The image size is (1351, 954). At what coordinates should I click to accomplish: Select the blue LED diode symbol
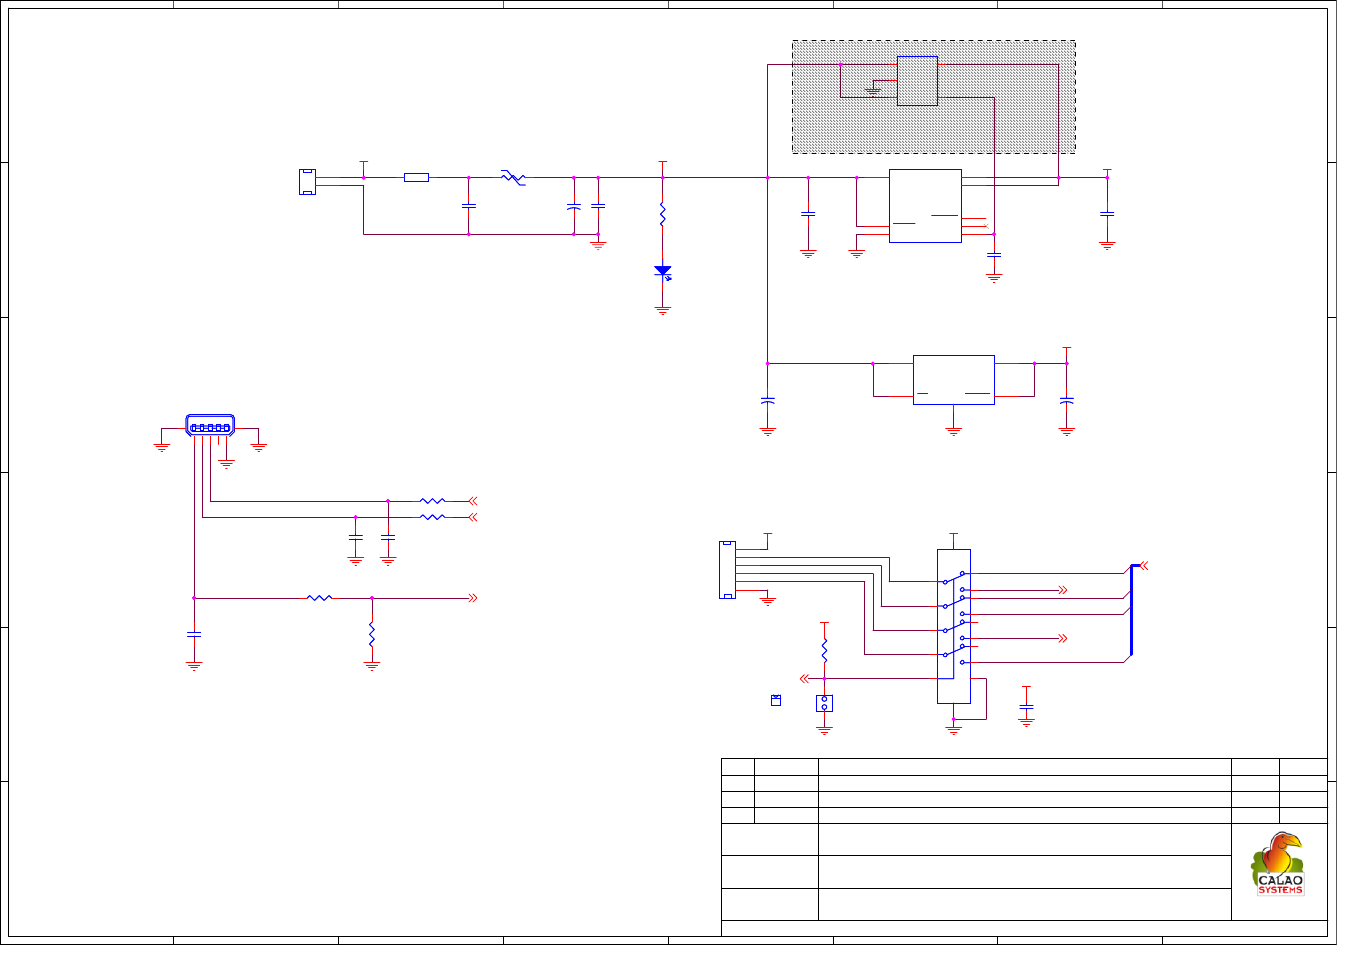tap(663, 272)
